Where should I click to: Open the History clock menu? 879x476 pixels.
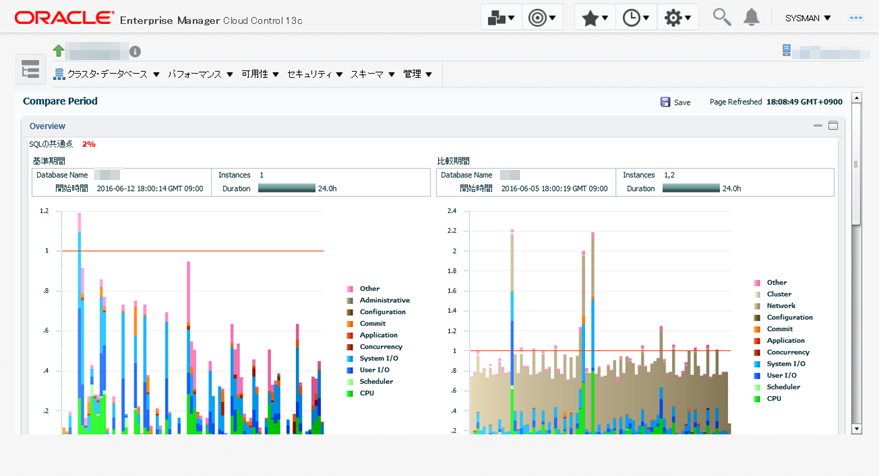click(636, 18)
